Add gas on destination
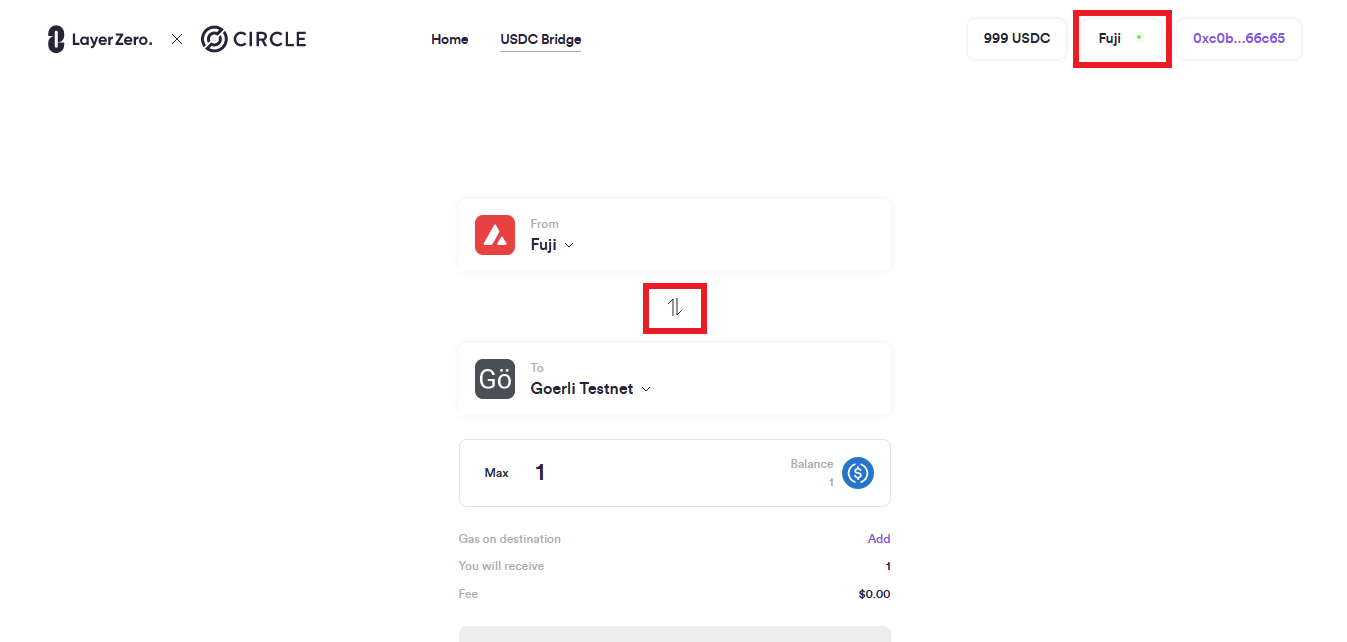 click(x=879, y=539)
